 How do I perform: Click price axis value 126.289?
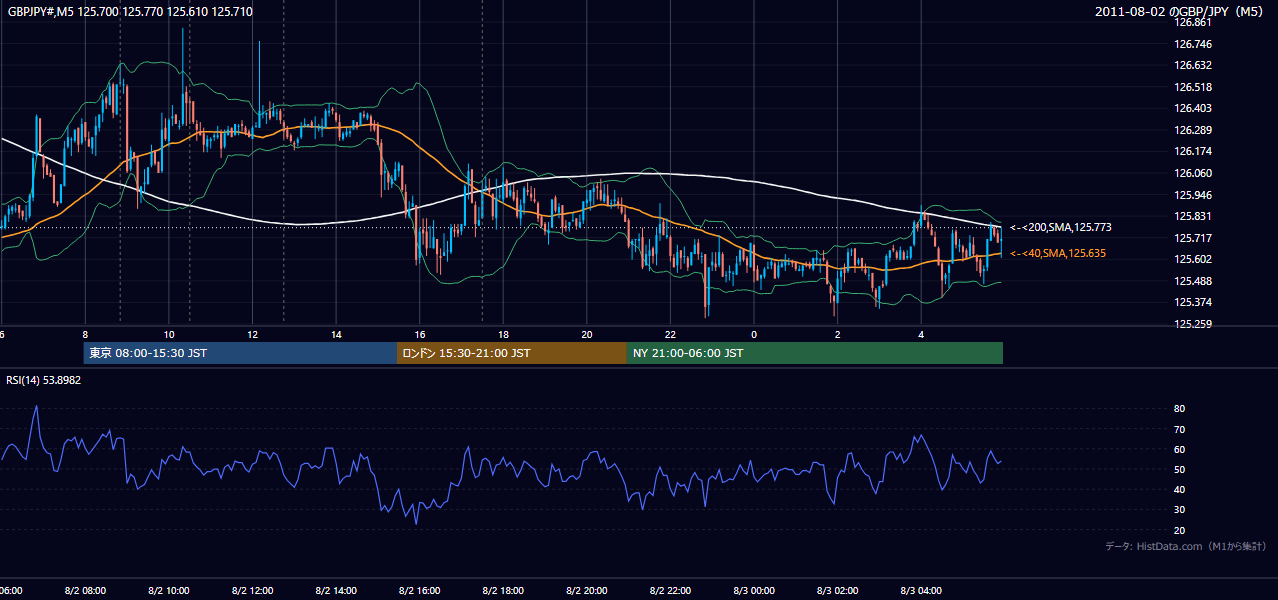[x=1194, y=130]
